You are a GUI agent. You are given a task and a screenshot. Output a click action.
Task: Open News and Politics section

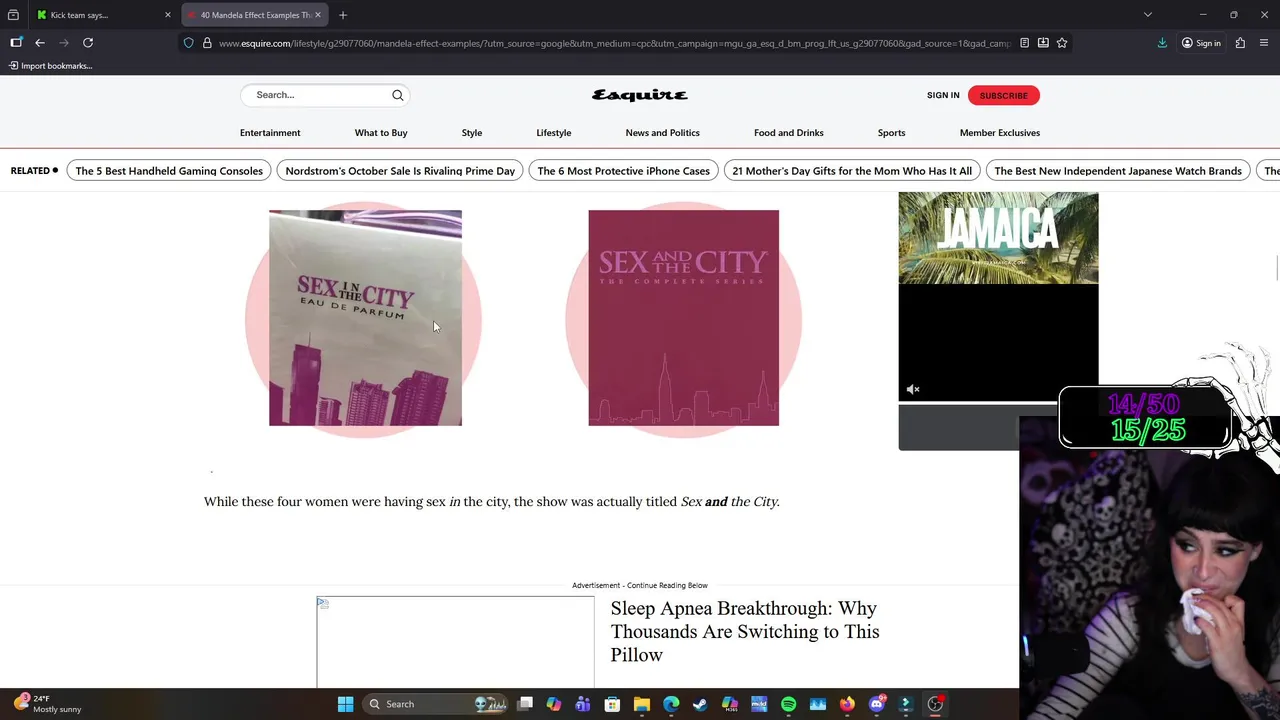(662, 133)
